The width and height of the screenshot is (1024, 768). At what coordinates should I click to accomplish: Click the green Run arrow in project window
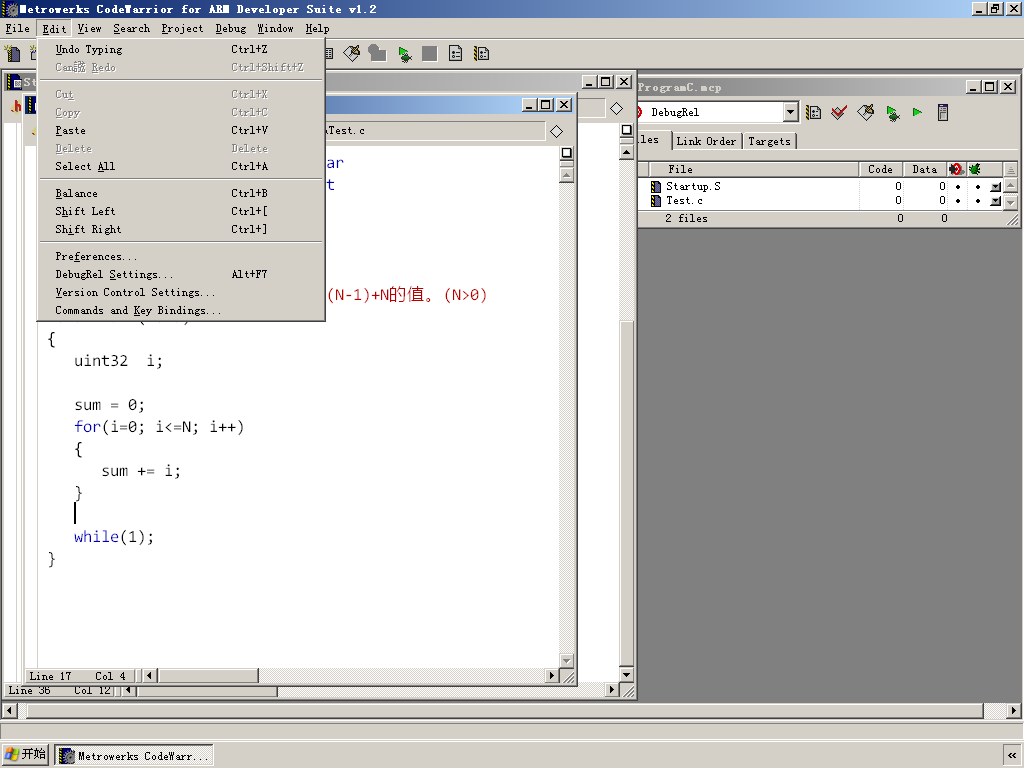point(918,112)
